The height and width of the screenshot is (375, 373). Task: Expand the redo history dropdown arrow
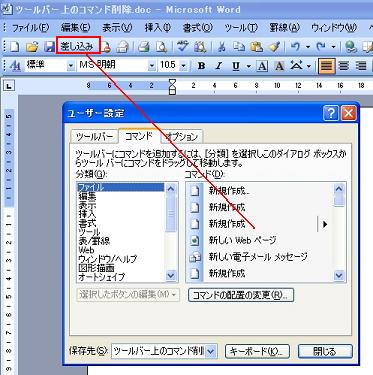(333, 47)
